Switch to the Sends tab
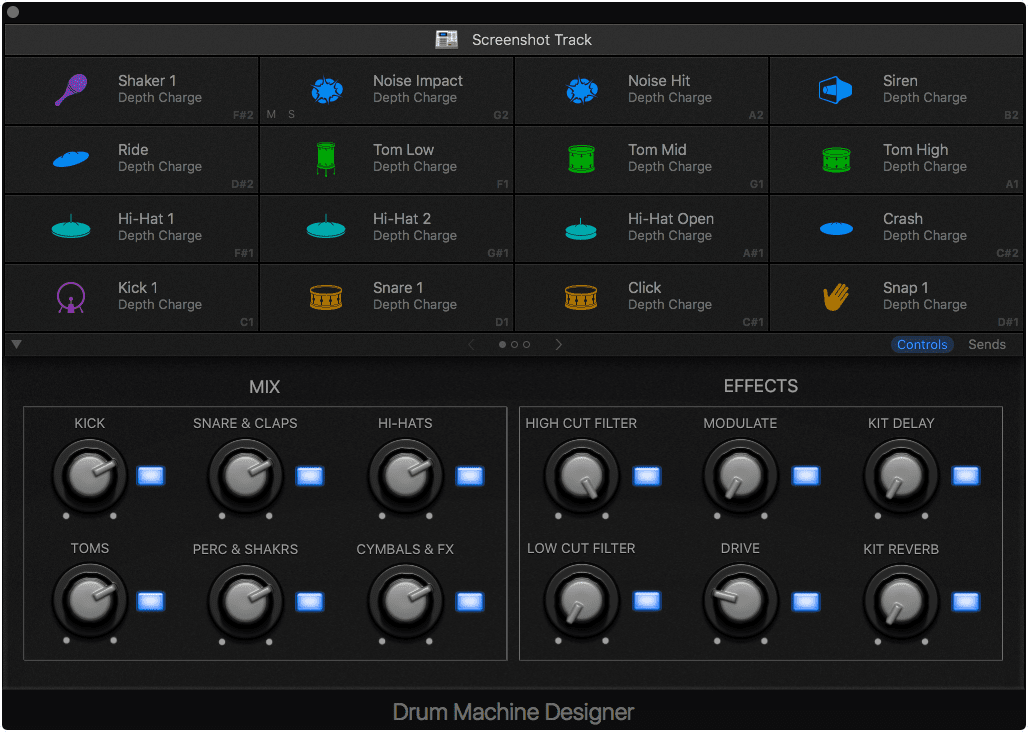This screenshot has width=1028, height=732. tap(987, 344)
